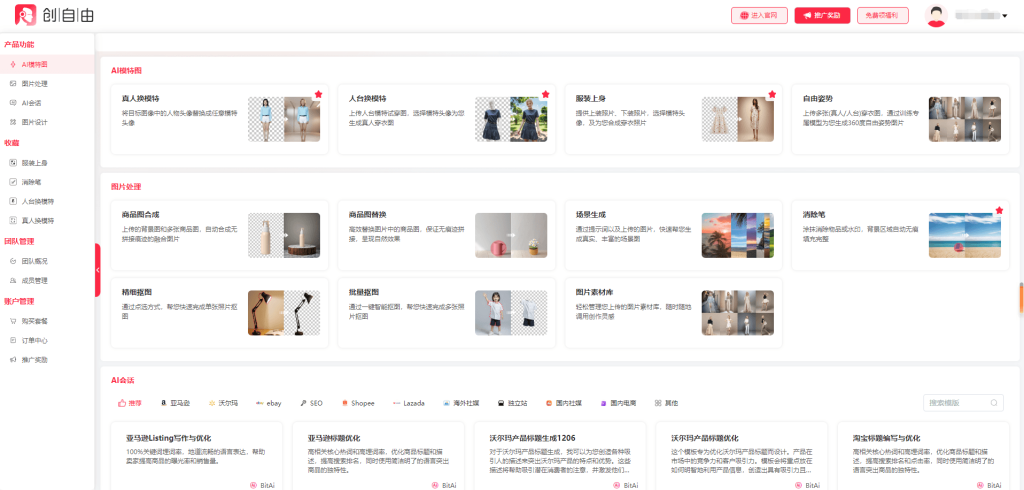
Task: Open 购买套餐 shopping cart item
Action: (x=35, y=321)
